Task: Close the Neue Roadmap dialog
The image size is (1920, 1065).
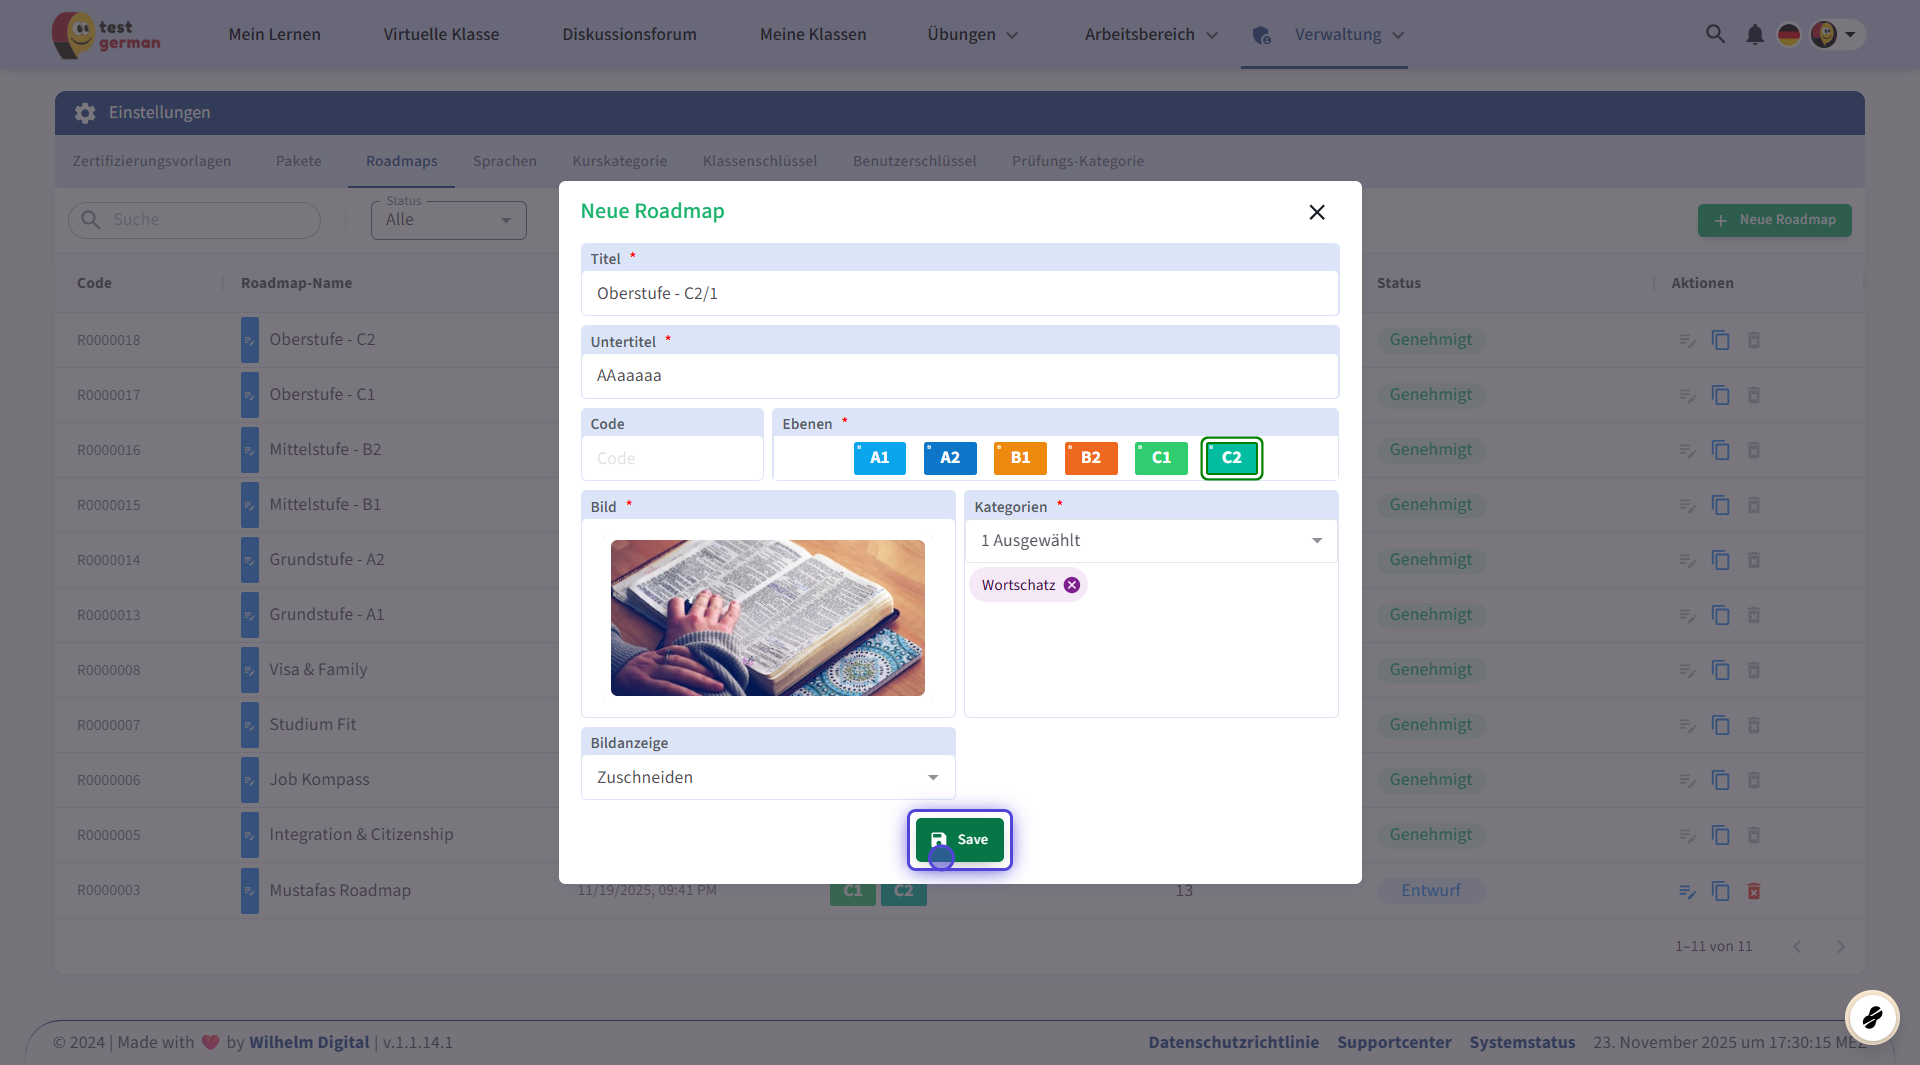Action: 1316,212
